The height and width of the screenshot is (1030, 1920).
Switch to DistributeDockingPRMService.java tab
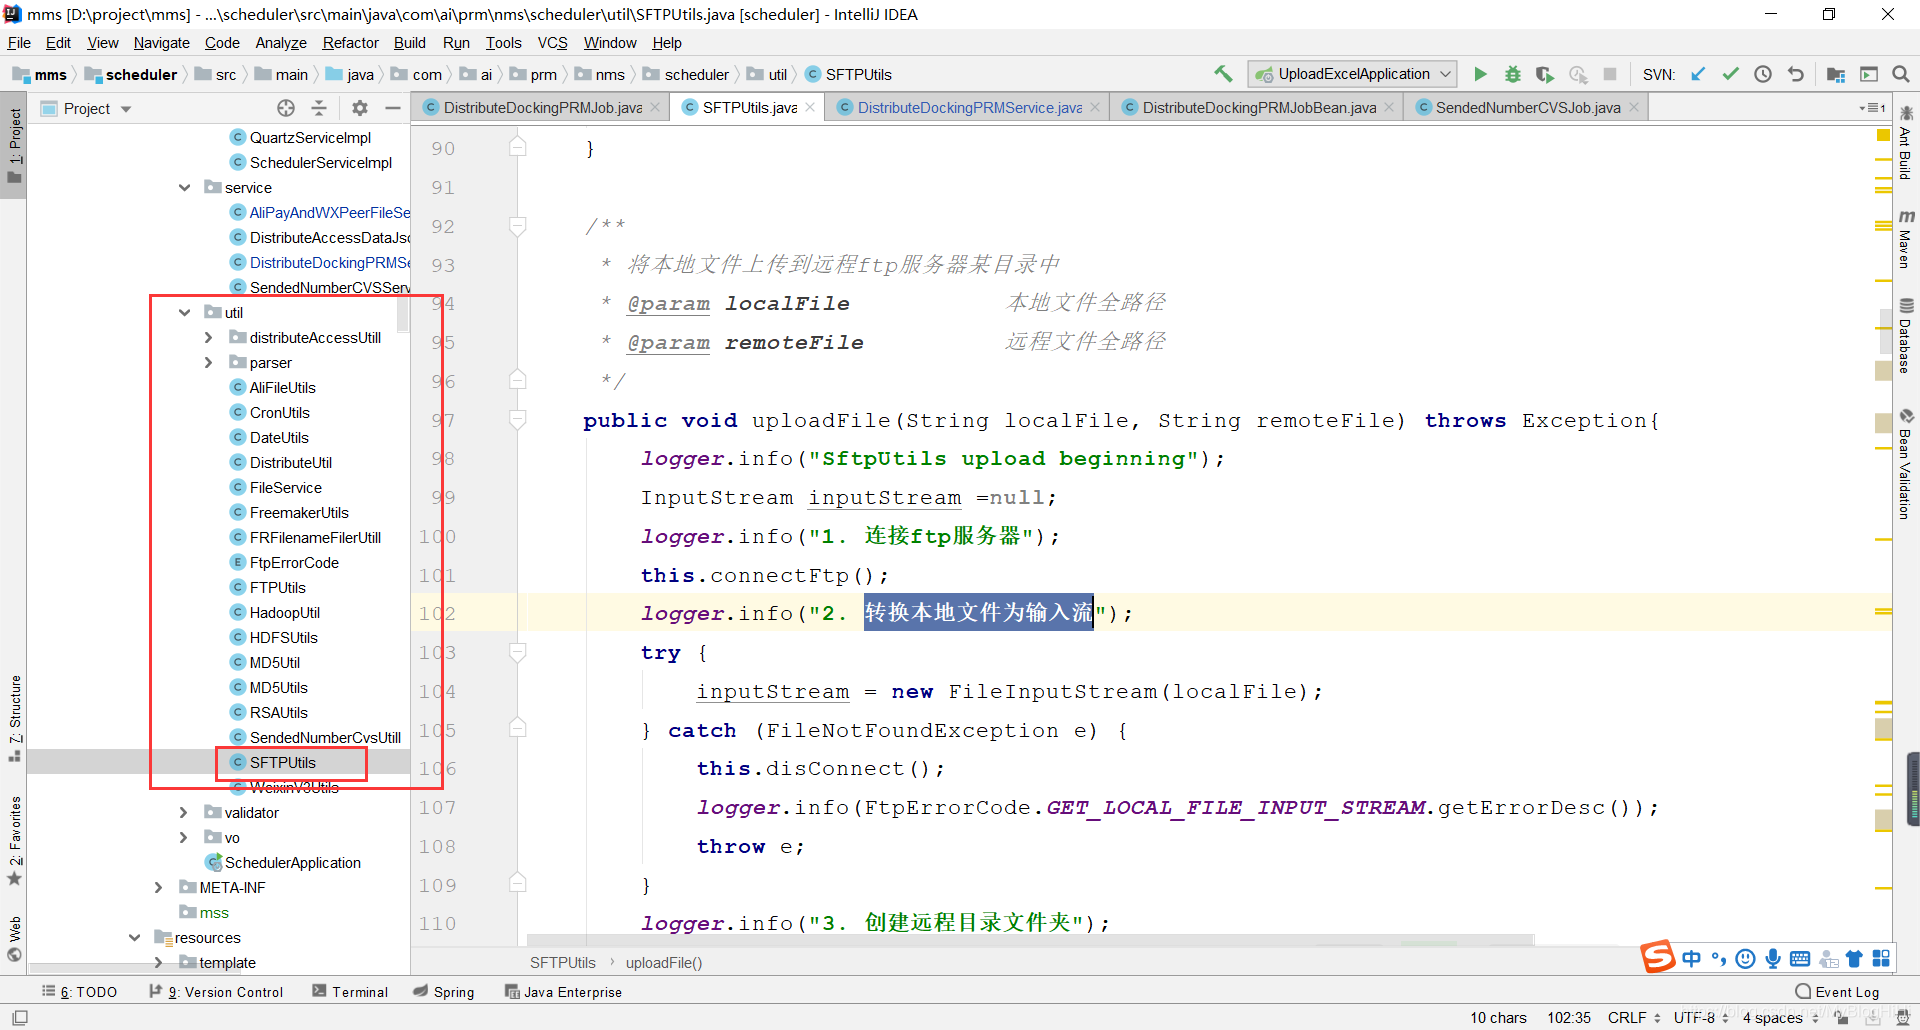point(969,108)
